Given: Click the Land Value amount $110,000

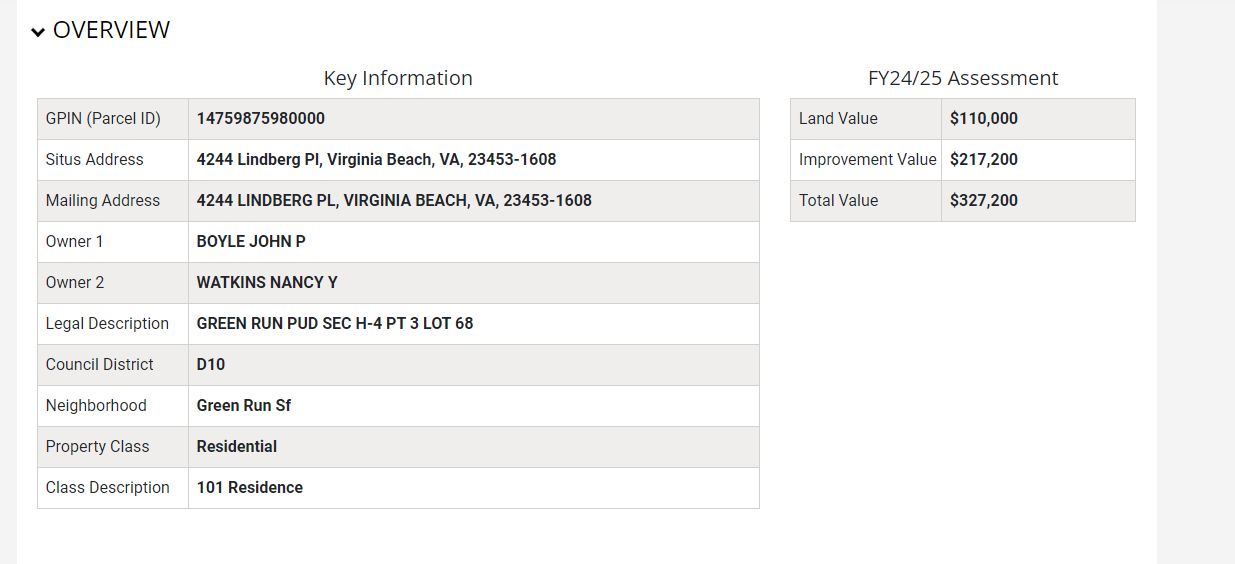Looking at the screenshot, I should [x=984, y=119].
